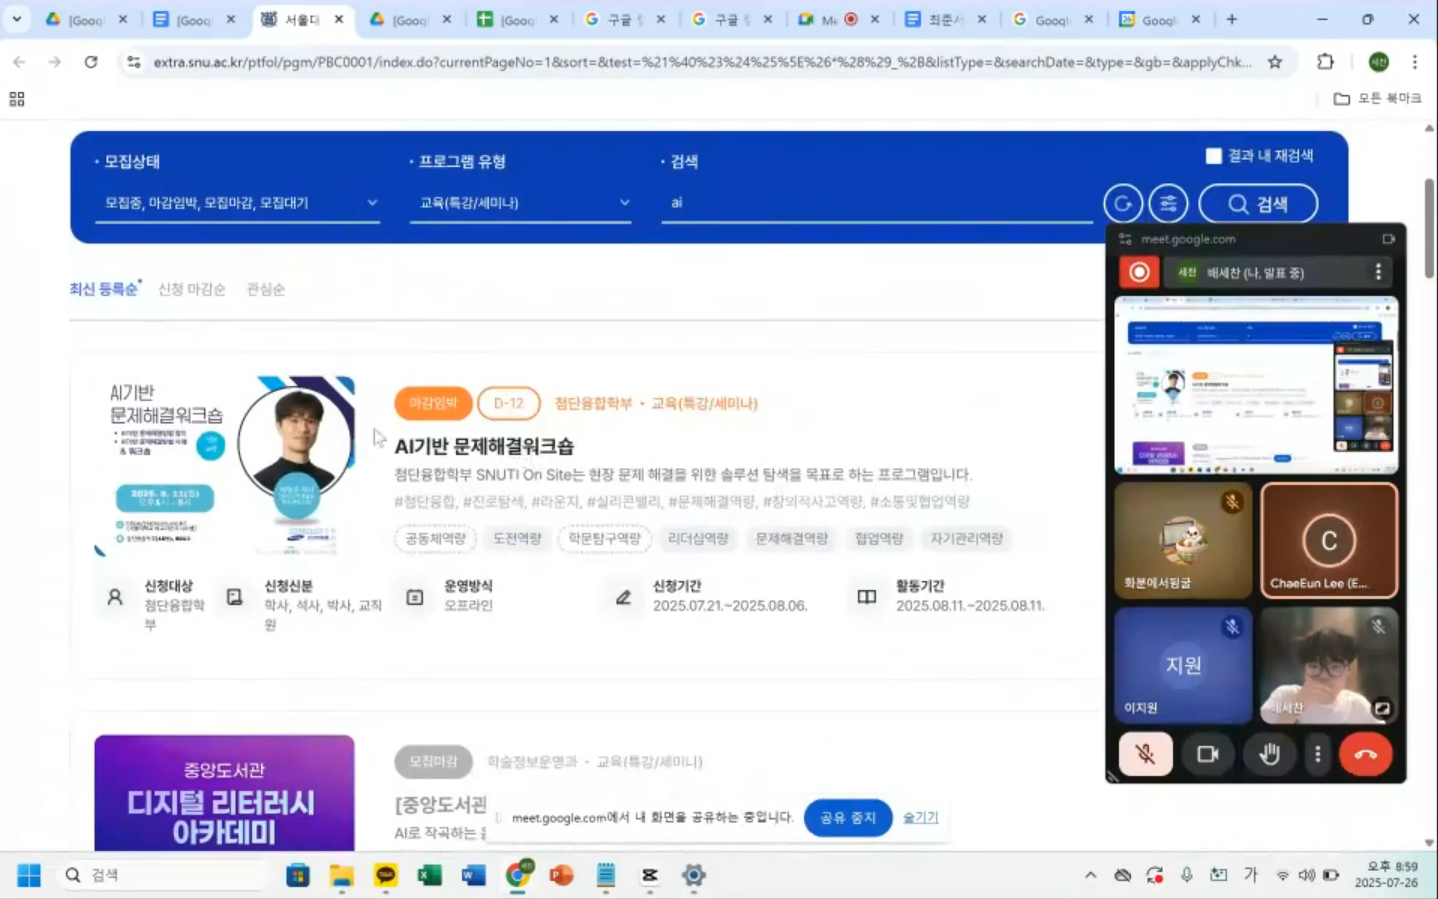This screenshot has width=1438, height=899.
Task: Sort by 신청 마감순 tab
Action: pyautogui.click(x=191, y=289)
